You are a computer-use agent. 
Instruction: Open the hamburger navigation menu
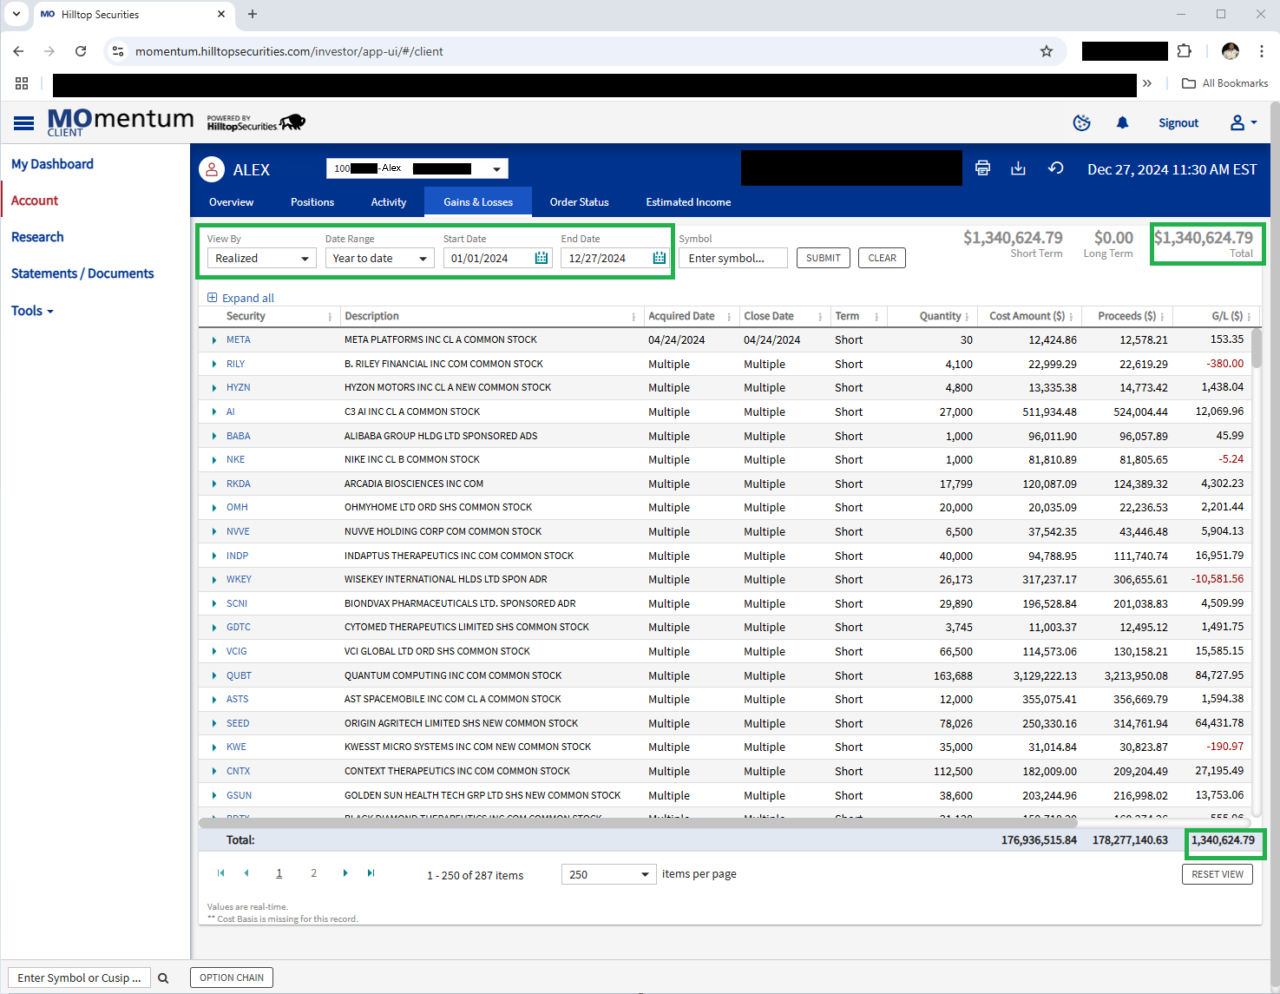pos(23,123)
